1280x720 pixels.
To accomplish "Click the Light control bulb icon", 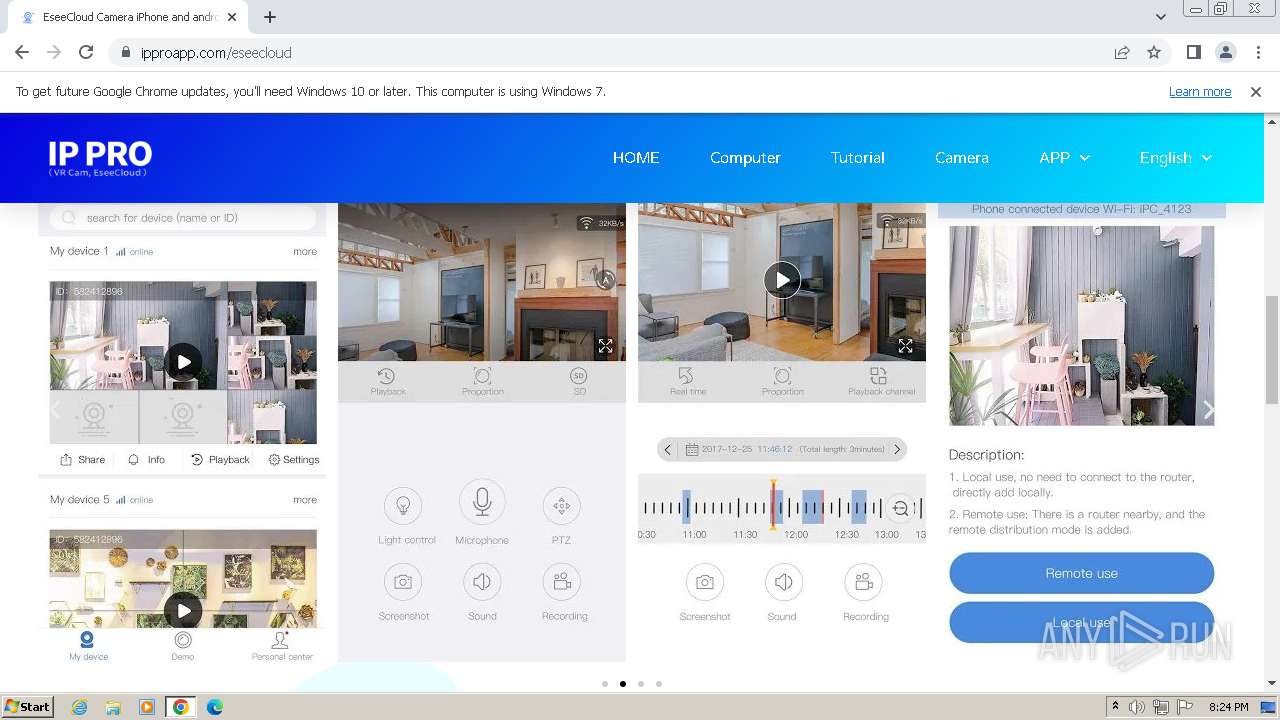I will pos(403,505).
